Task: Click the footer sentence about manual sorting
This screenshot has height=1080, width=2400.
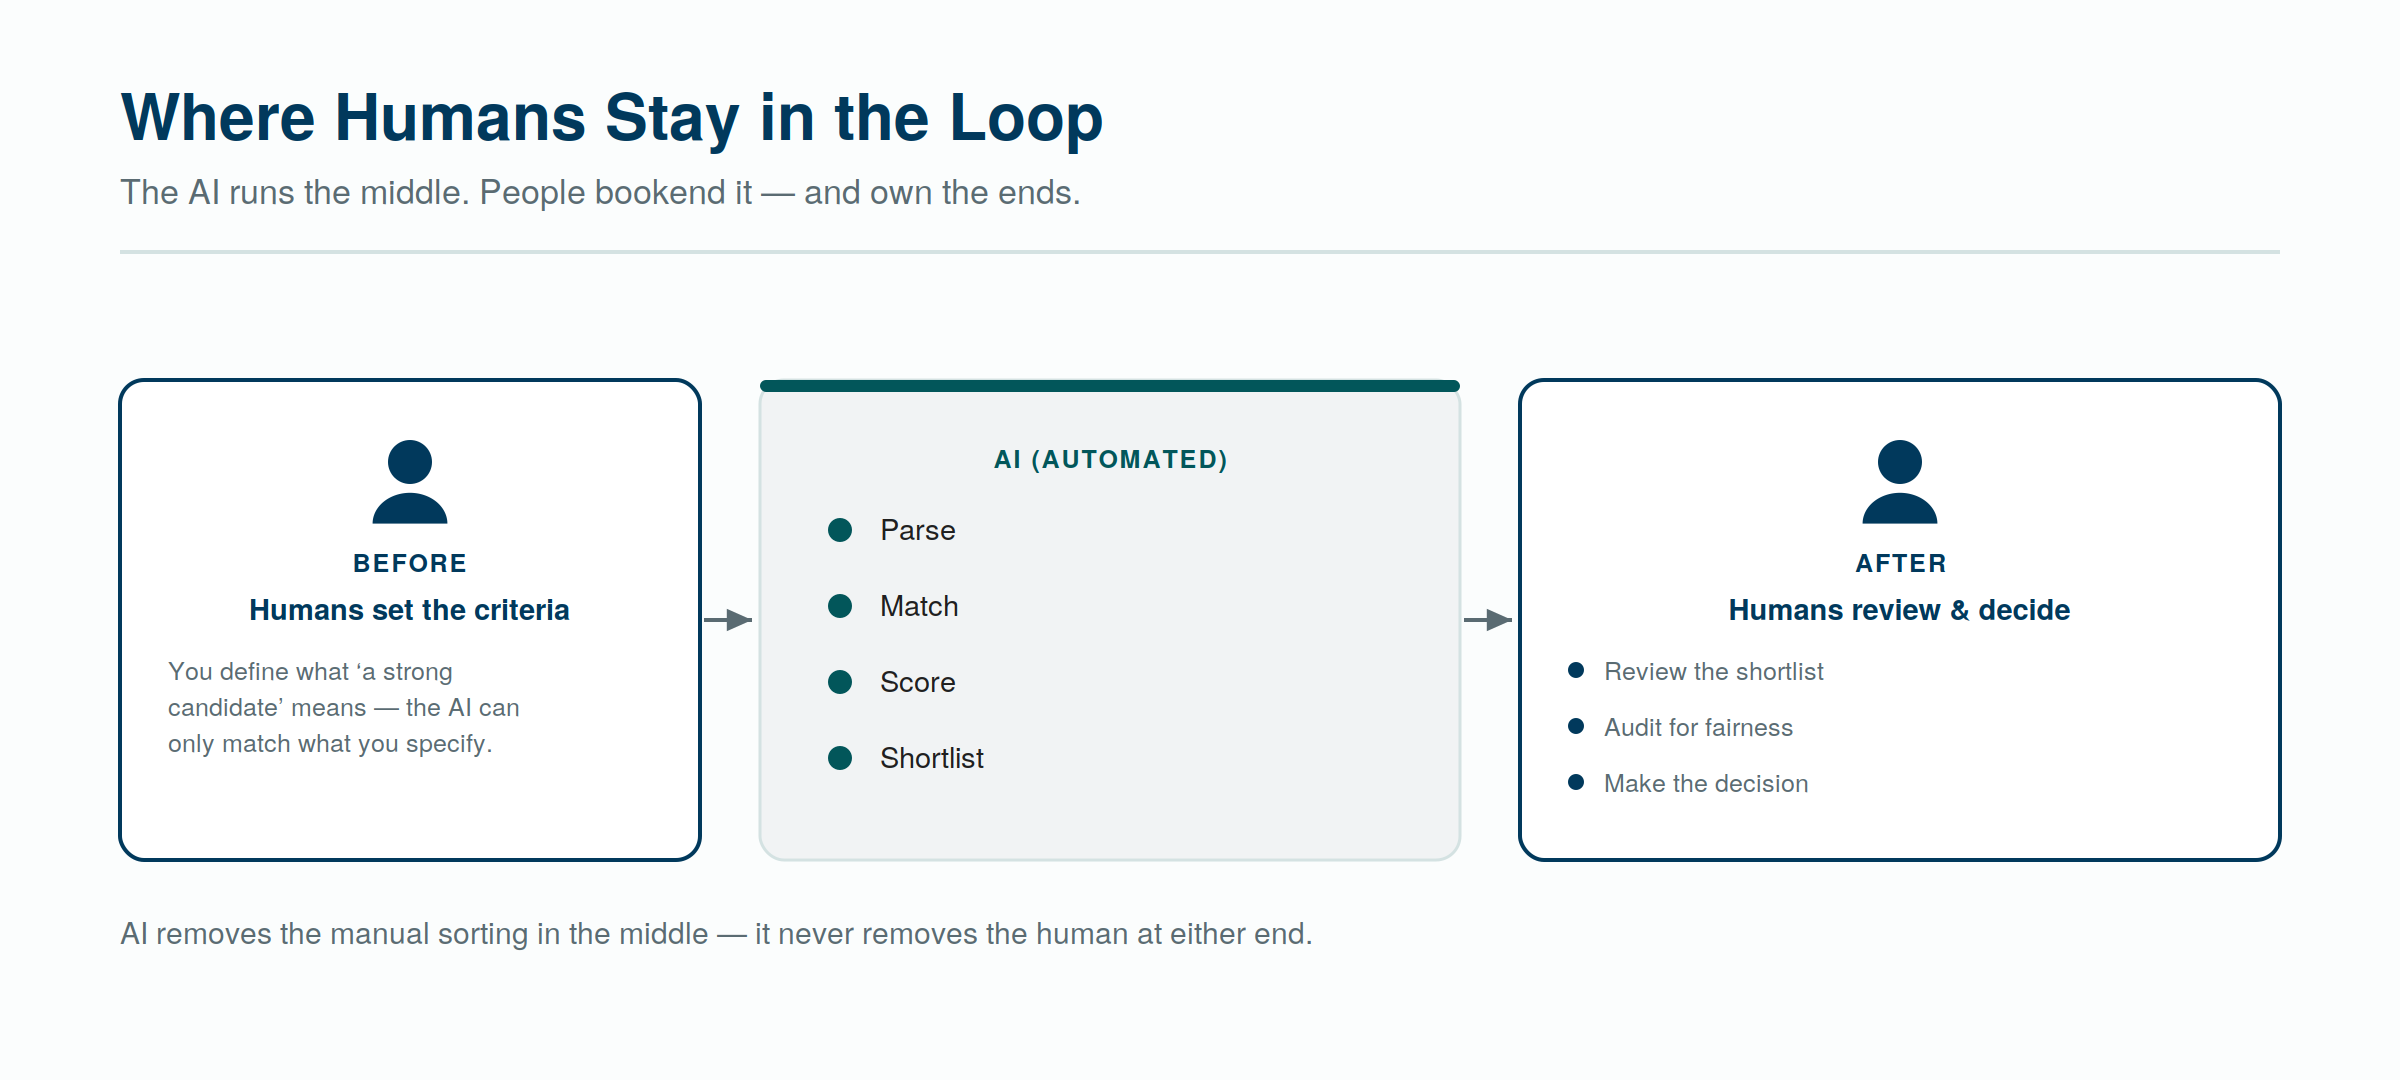Action: coord(716,934)
